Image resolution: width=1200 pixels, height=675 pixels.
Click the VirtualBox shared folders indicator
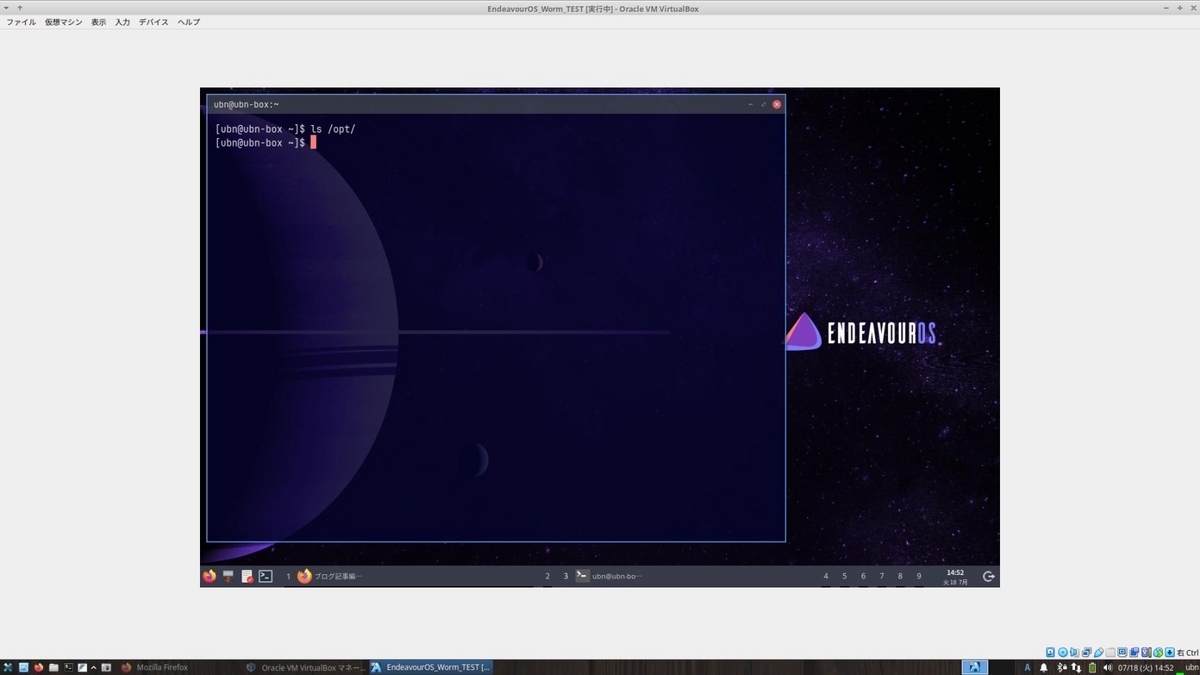(1110, 652)
